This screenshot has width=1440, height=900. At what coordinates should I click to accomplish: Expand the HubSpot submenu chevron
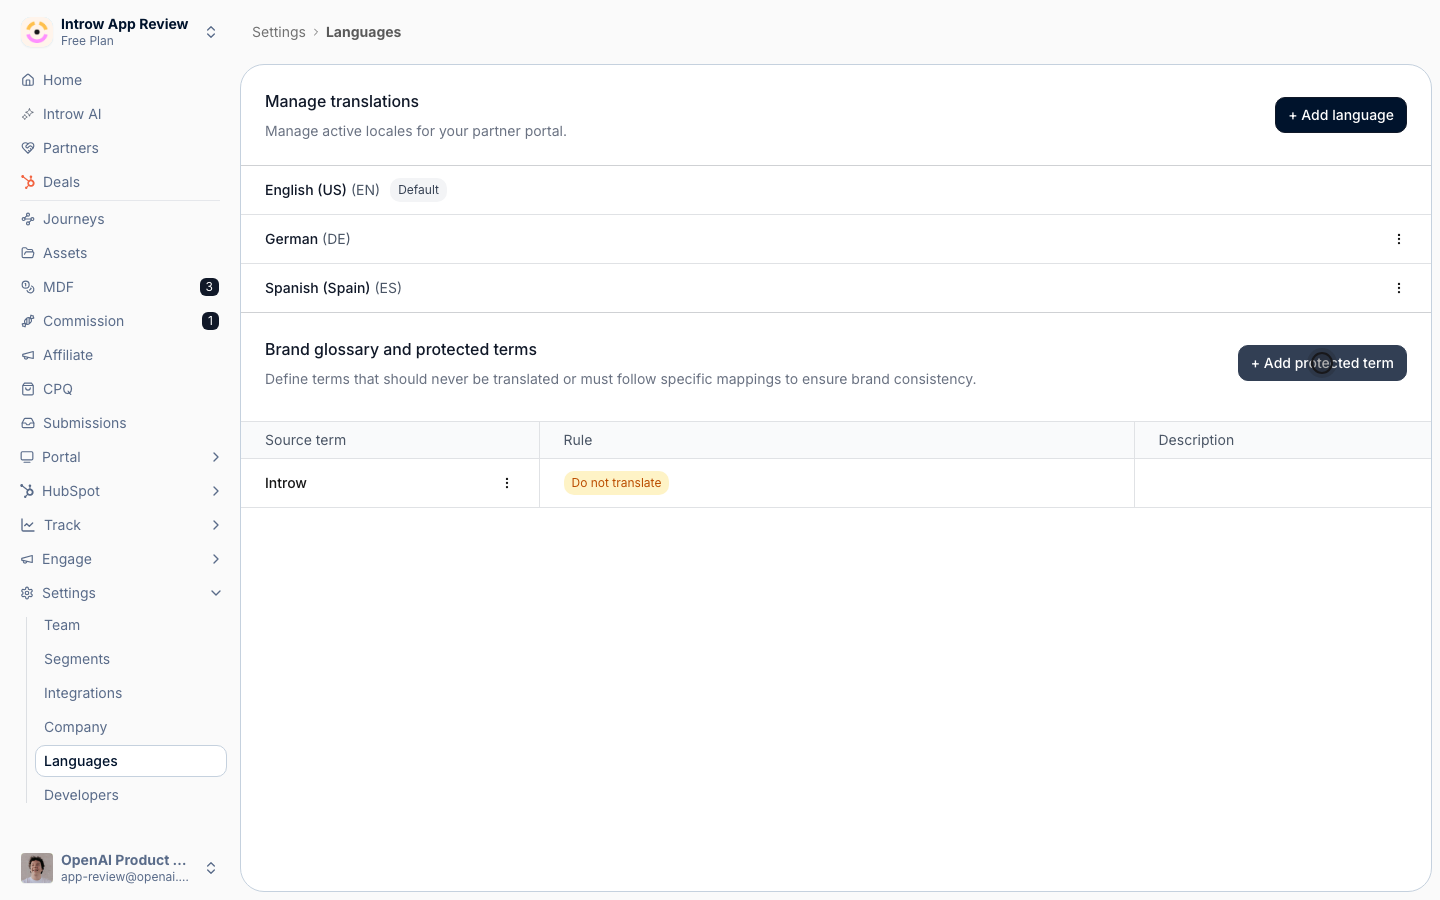coord(216,491)
